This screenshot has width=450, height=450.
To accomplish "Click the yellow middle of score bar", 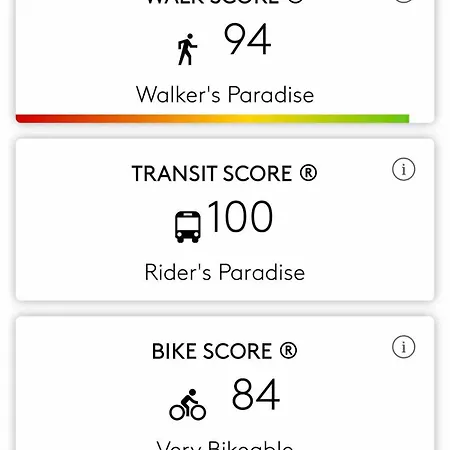I will pos(247,119).
